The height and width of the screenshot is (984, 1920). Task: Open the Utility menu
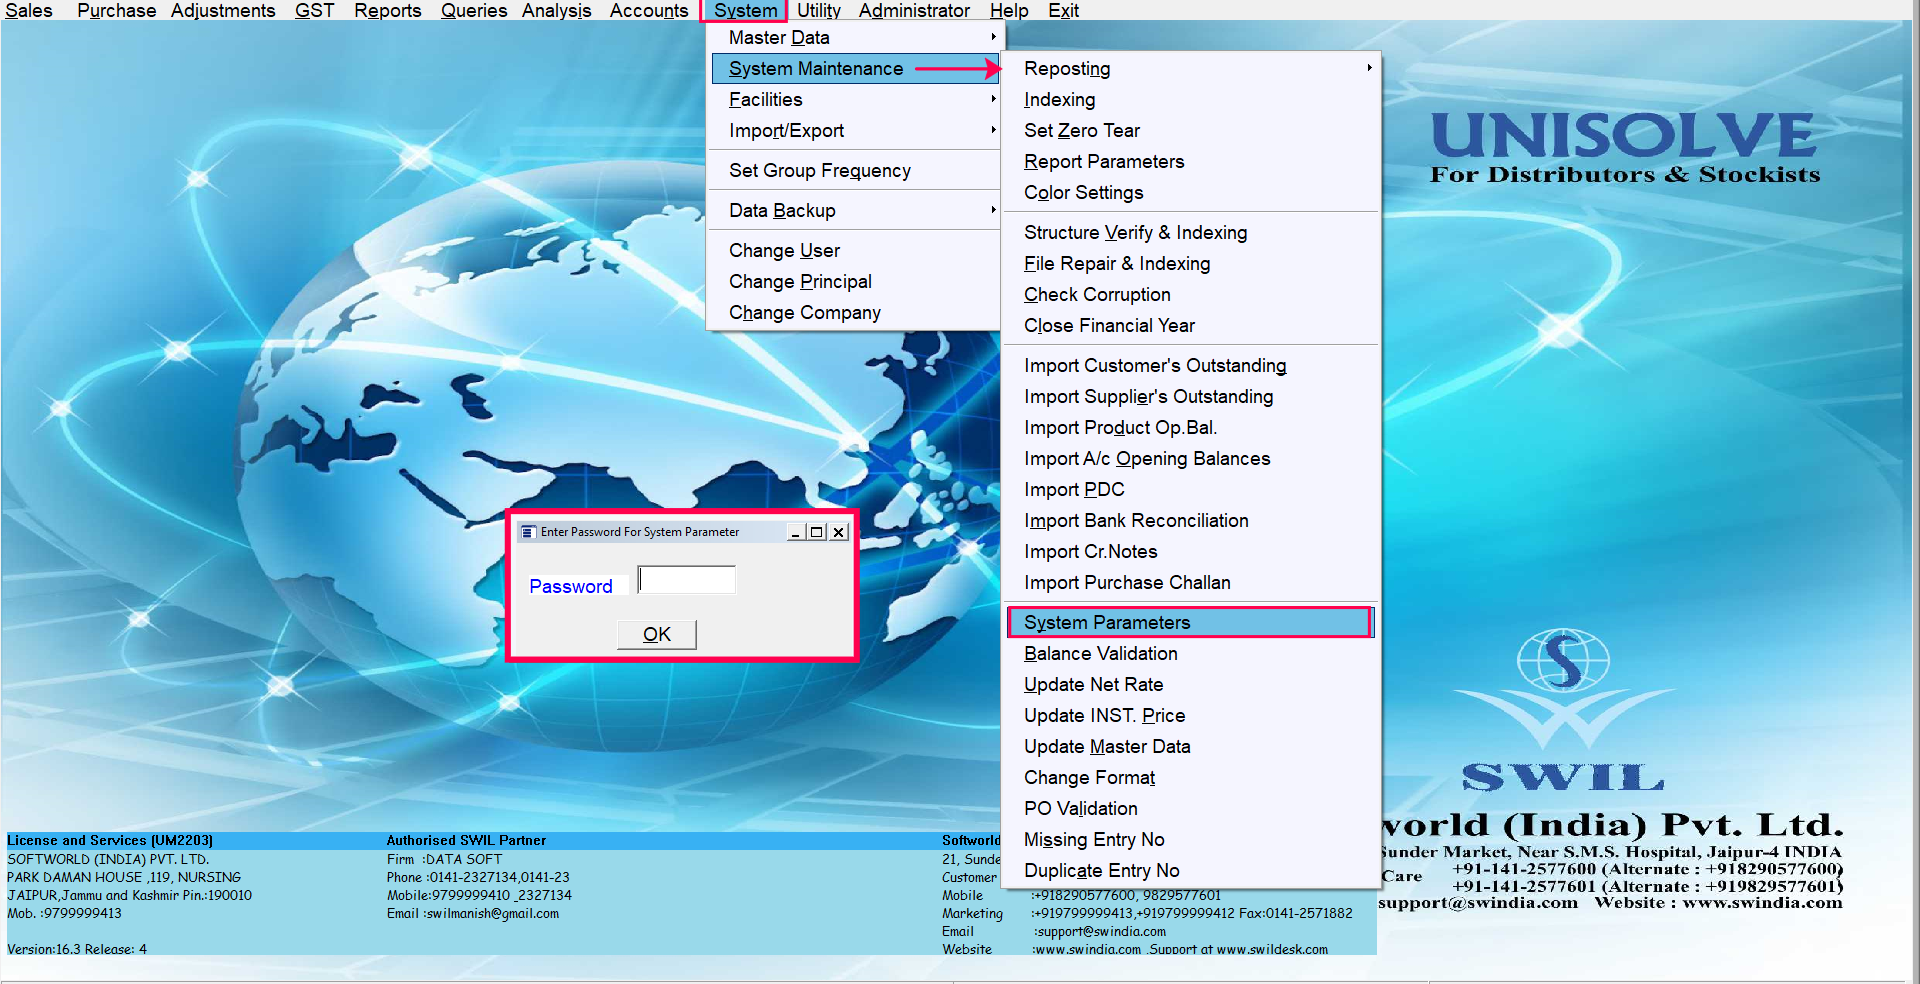click(x=818, y=10)
